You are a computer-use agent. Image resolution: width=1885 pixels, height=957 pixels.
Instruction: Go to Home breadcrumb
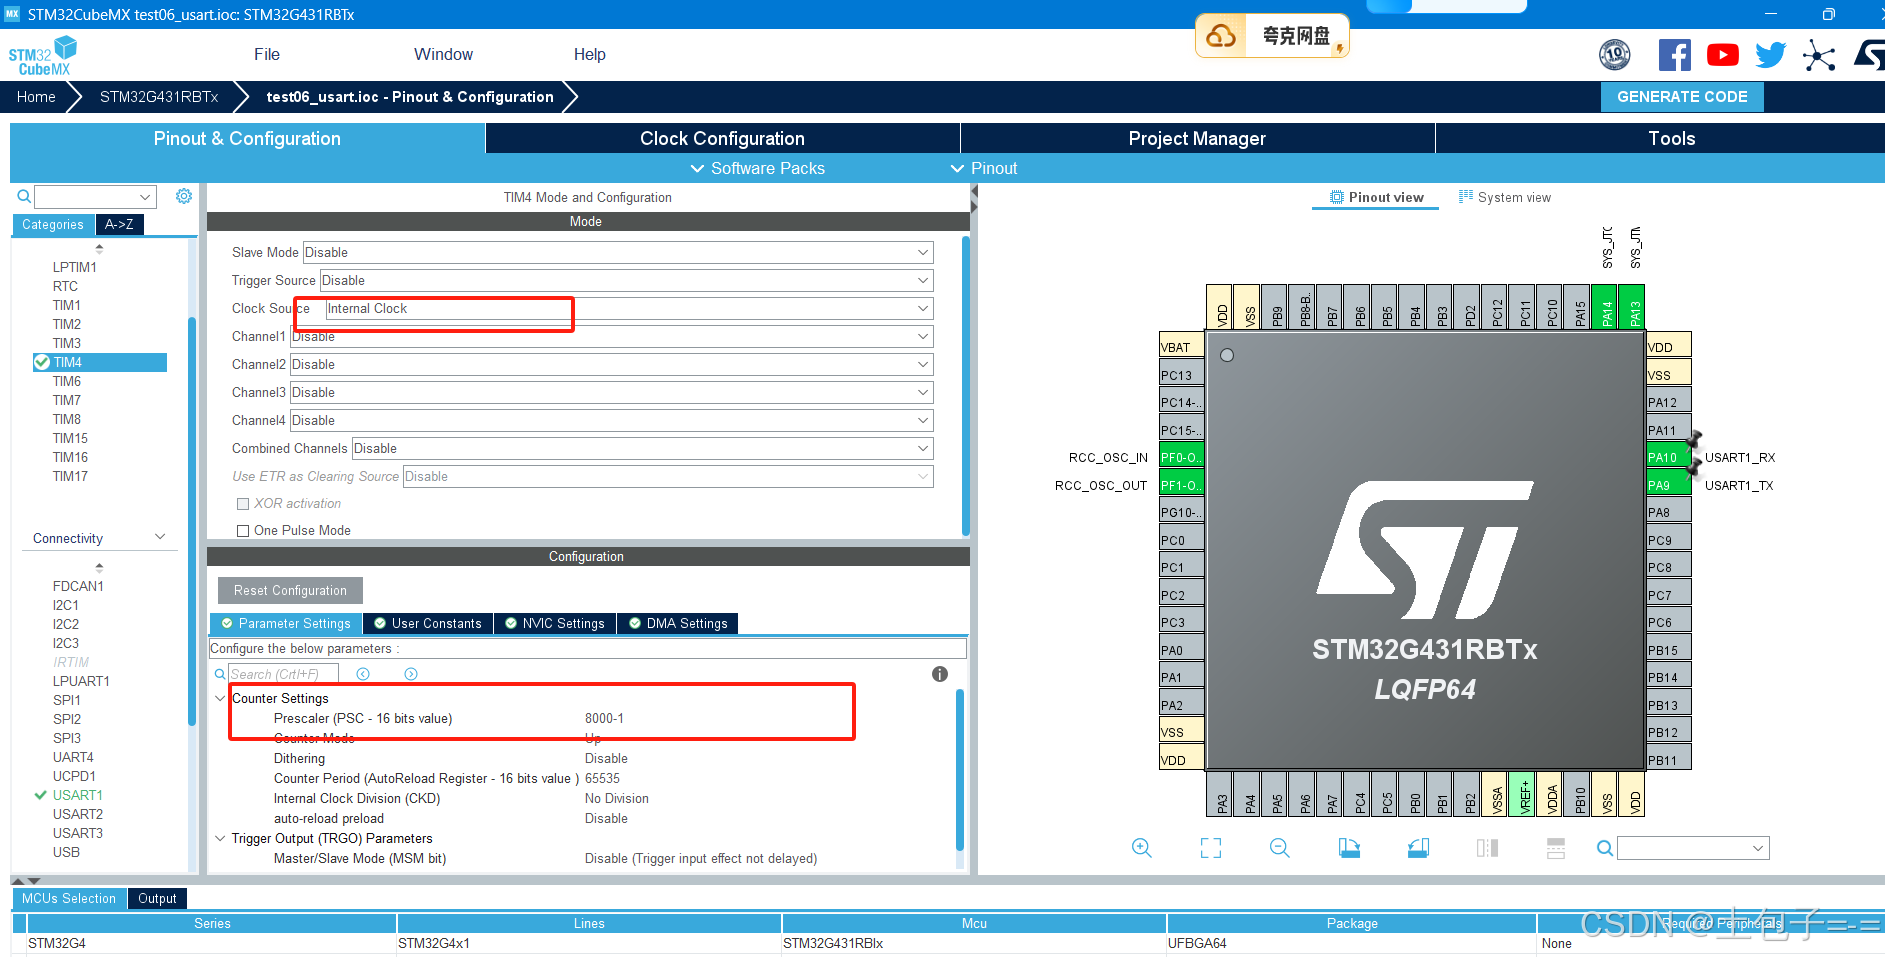pyautogui.click(x=36, y=97)
